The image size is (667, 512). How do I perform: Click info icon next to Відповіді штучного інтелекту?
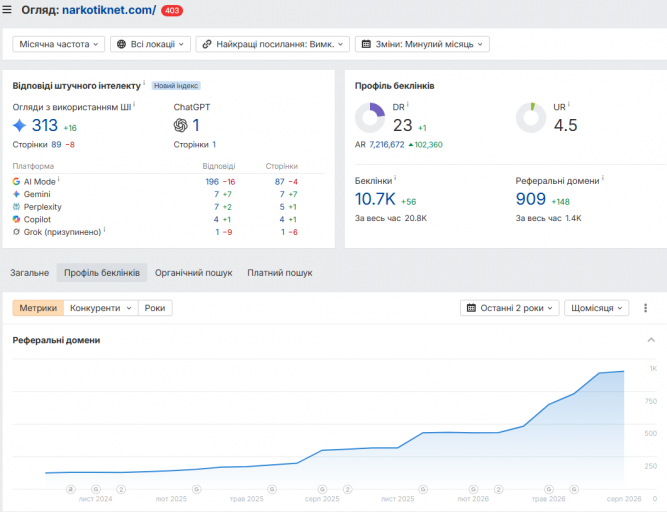click(144, 83)
